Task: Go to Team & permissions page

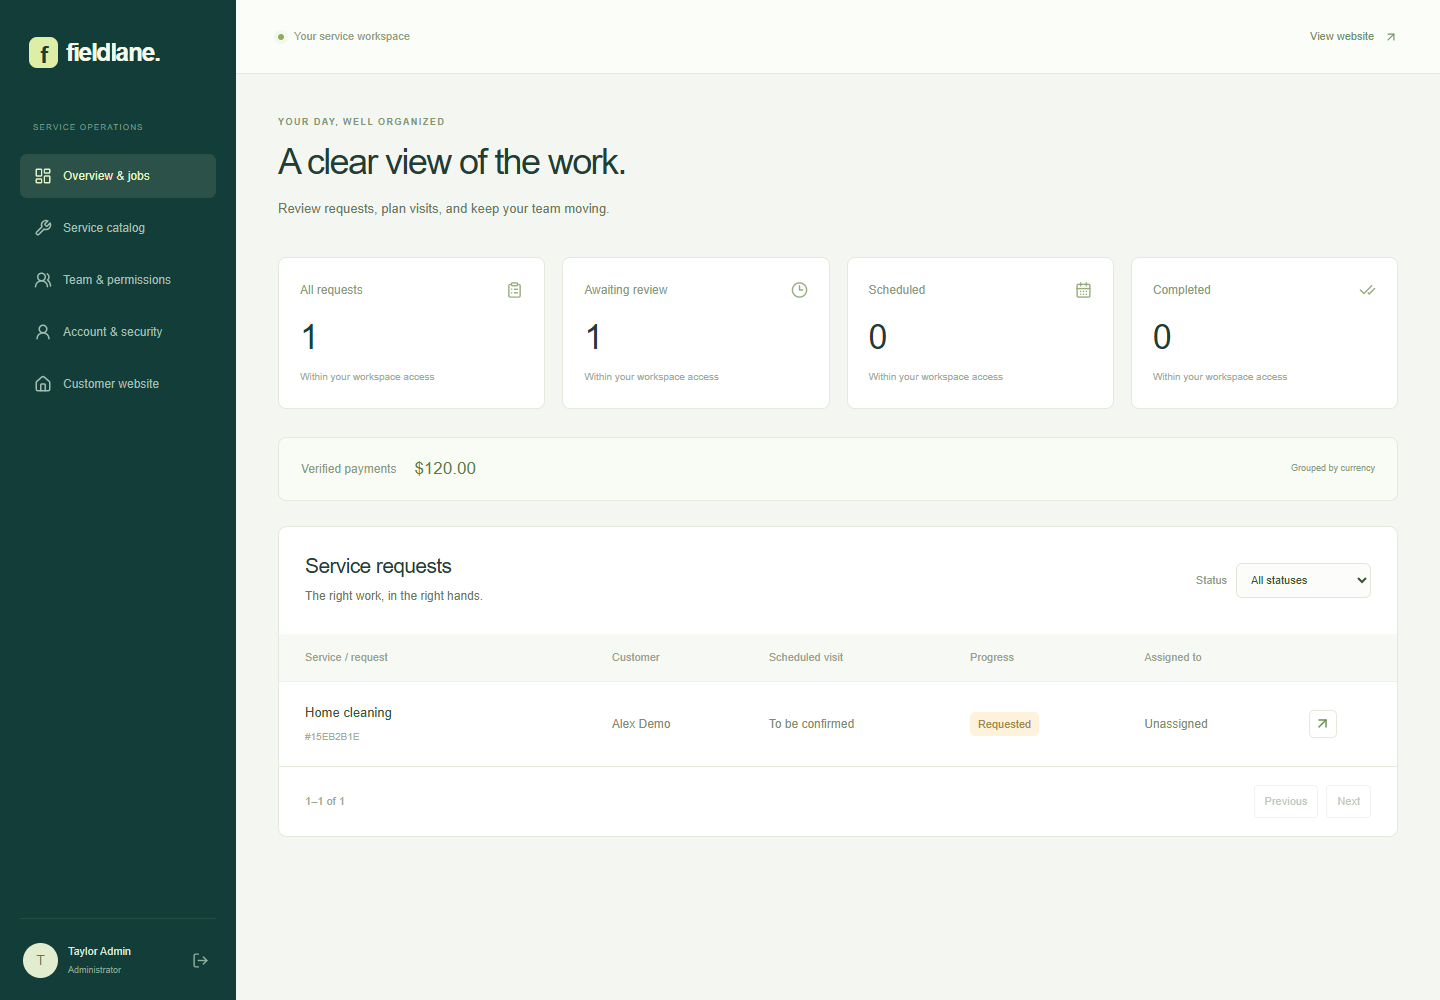Action: coord(118,280)
